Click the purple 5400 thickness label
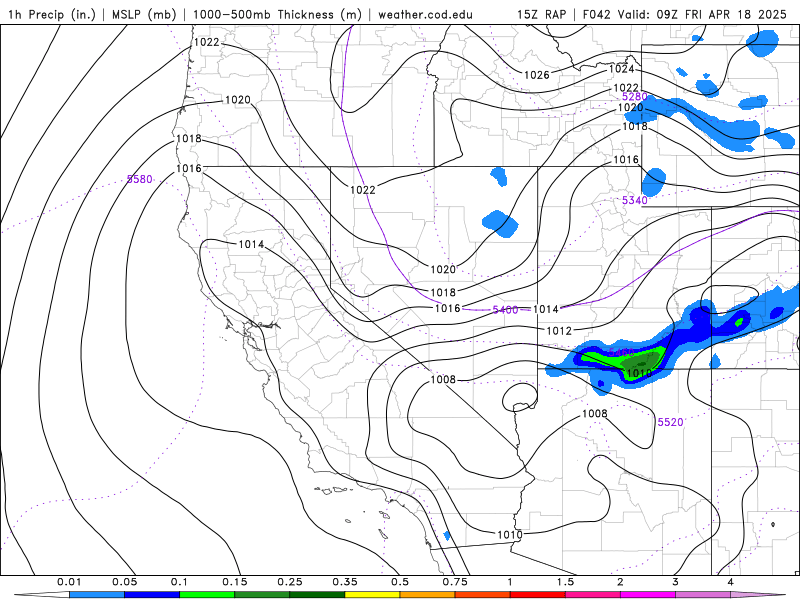The image size is (800, 600). coord(505,310)
